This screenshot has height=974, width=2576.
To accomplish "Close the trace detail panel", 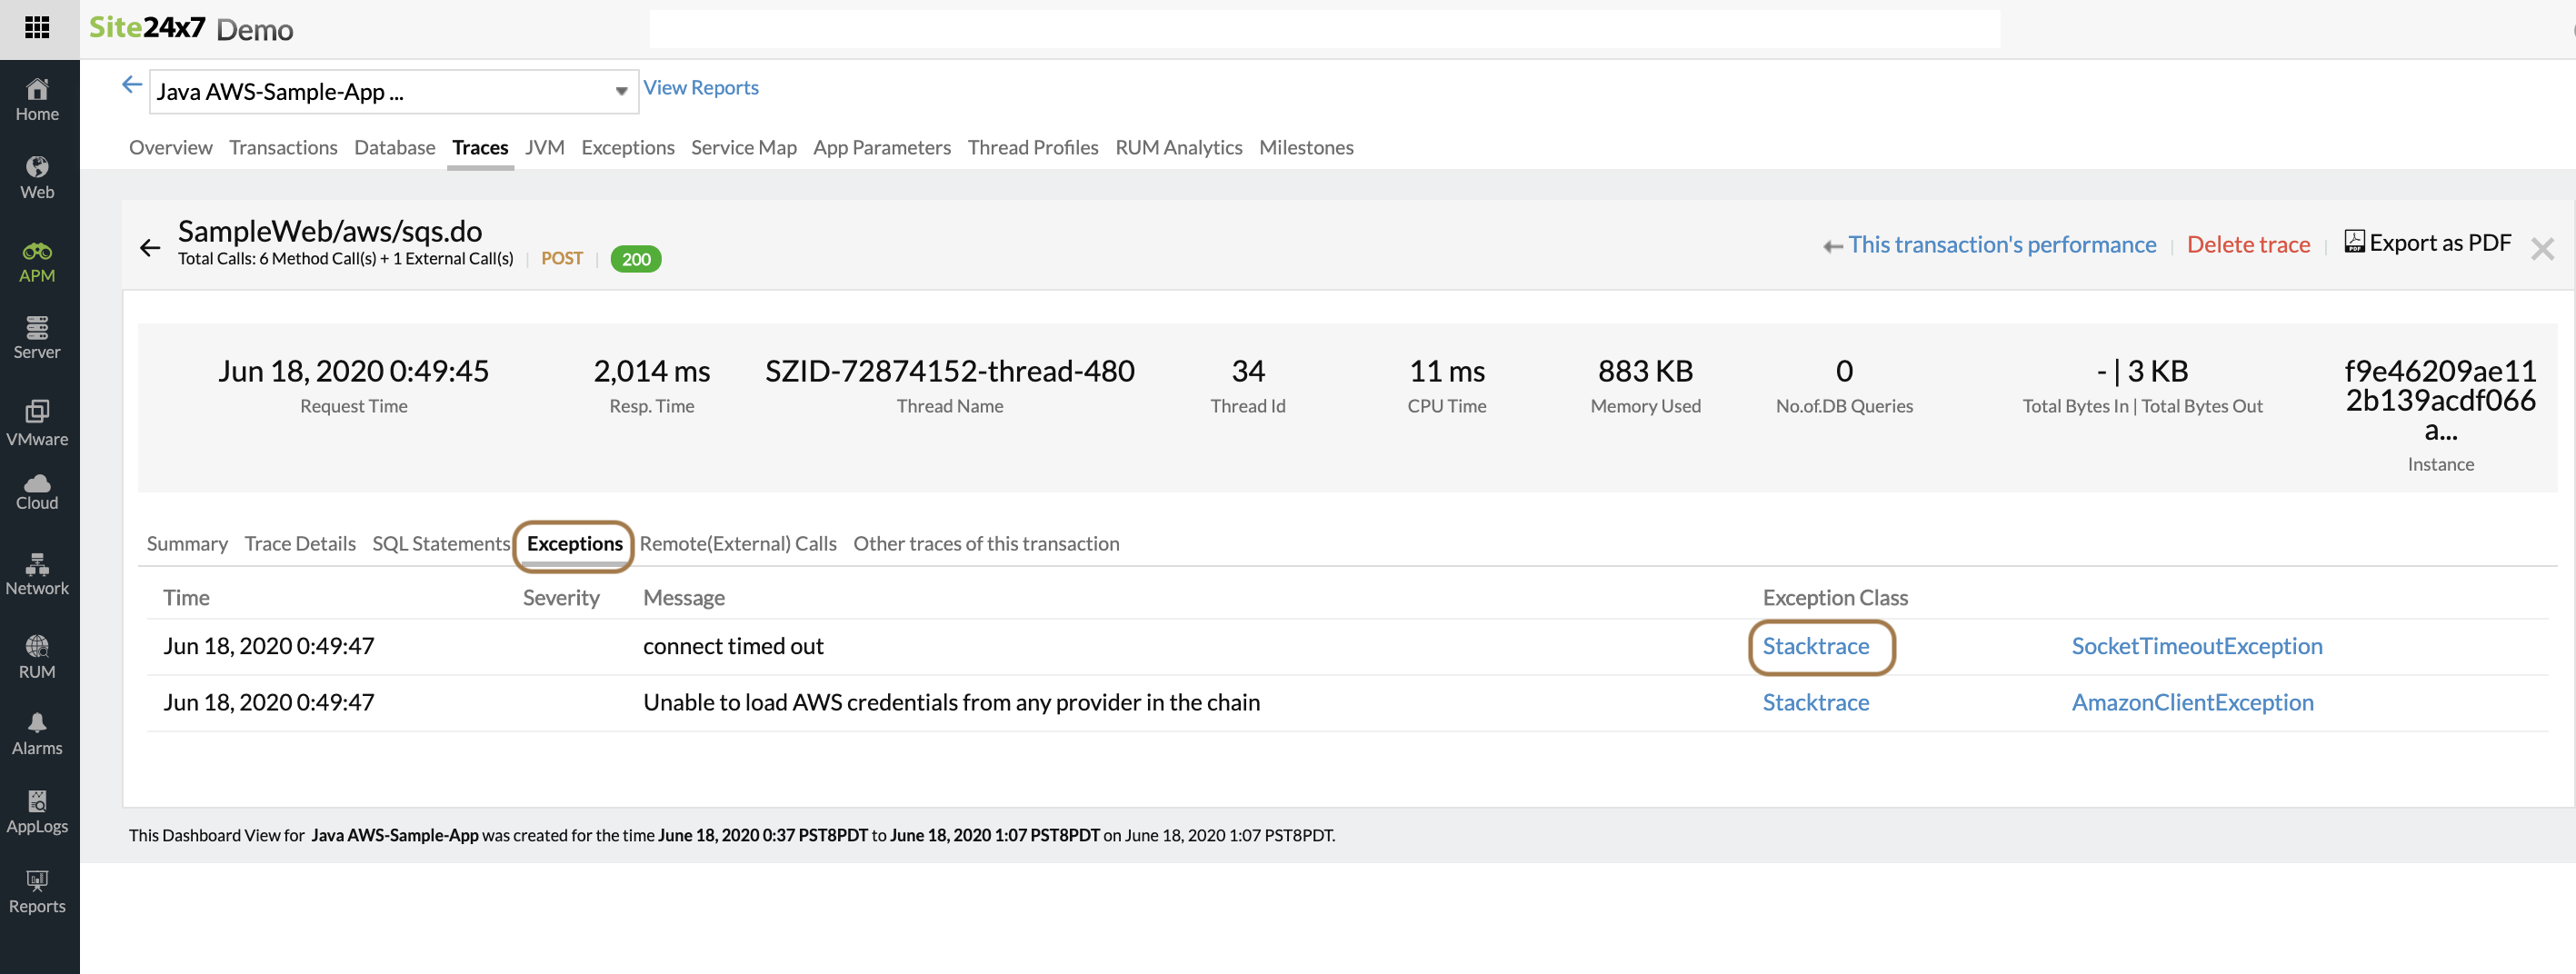I will (2542, 248).
